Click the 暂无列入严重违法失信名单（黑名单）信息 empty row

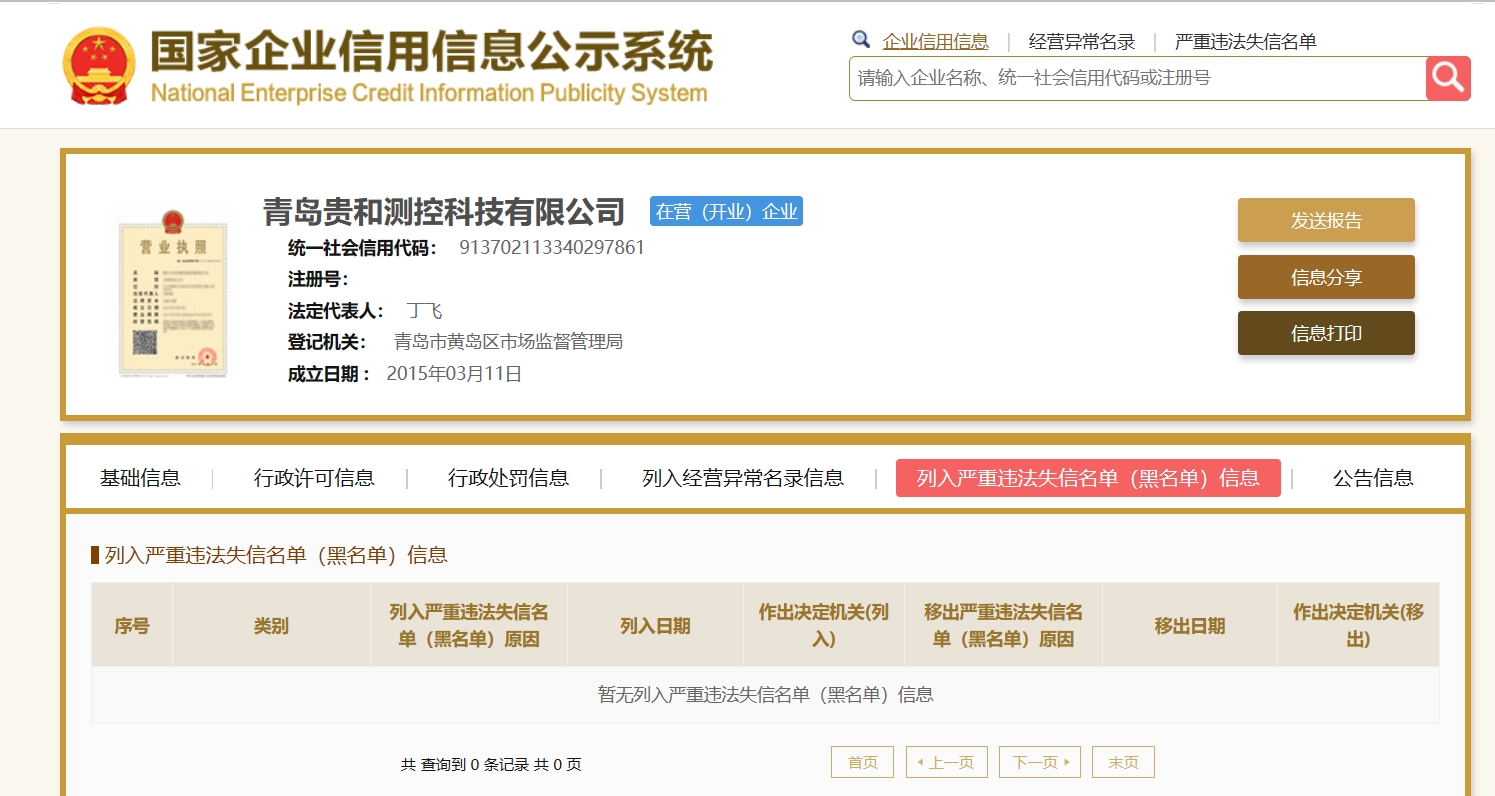(x=765, y=694)
